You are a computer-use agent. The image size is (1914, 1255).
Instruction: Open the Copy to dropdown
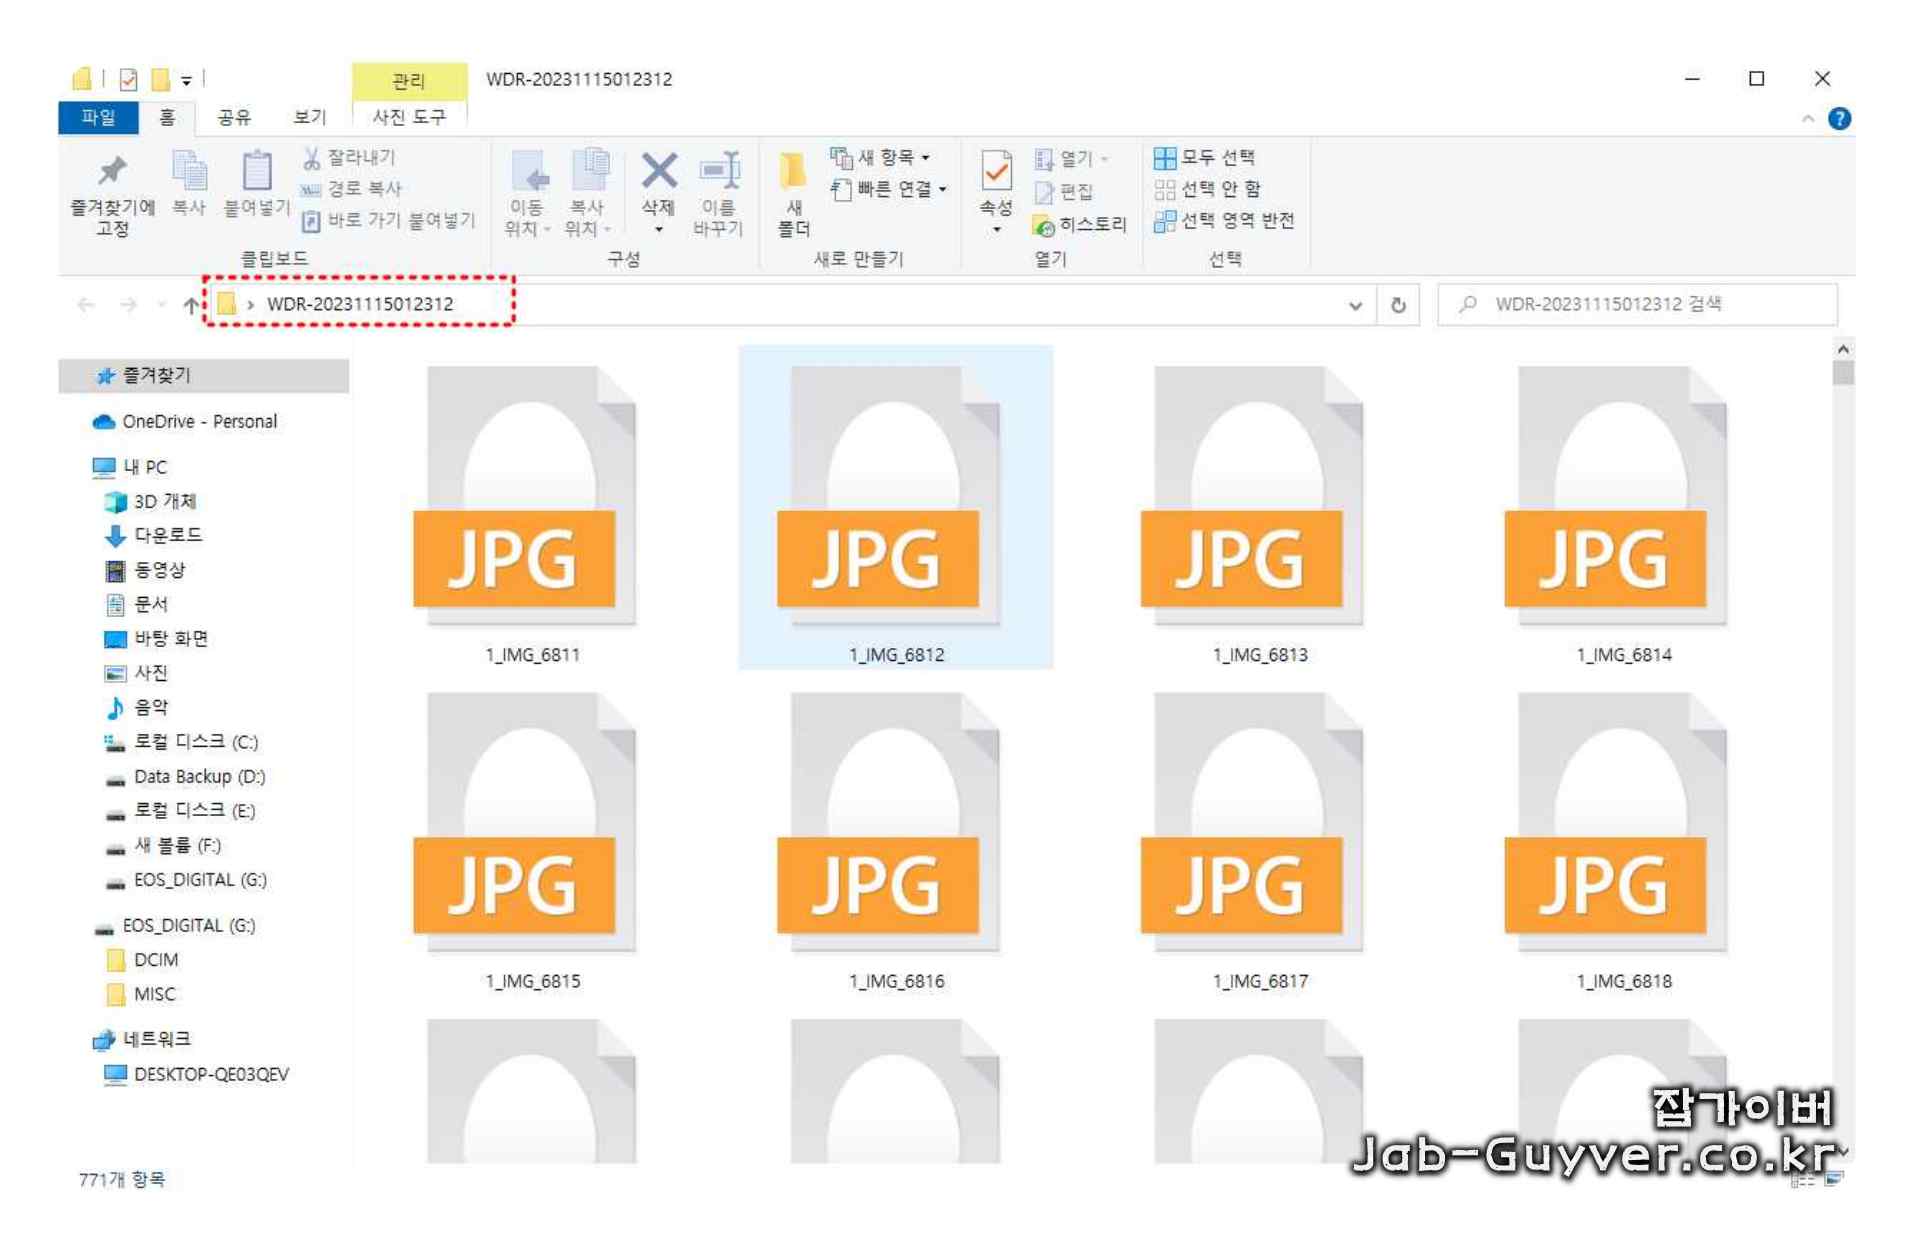point(588,195)
